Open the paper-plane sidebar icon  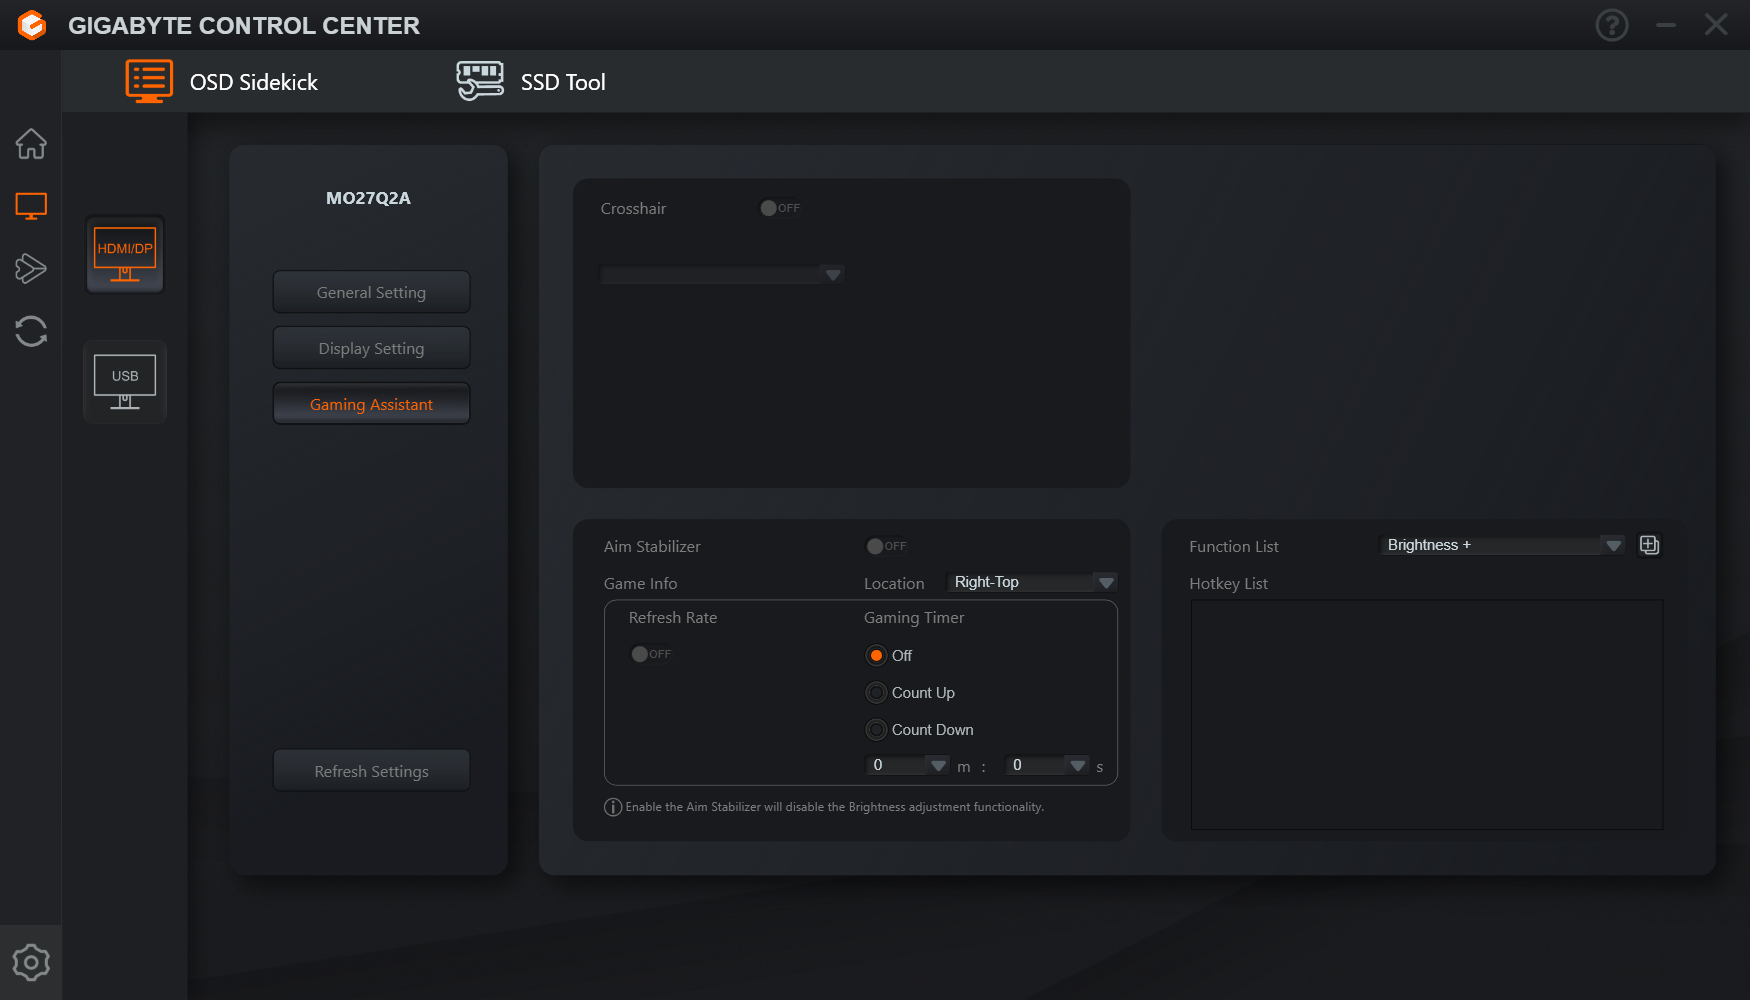point(31,268)
